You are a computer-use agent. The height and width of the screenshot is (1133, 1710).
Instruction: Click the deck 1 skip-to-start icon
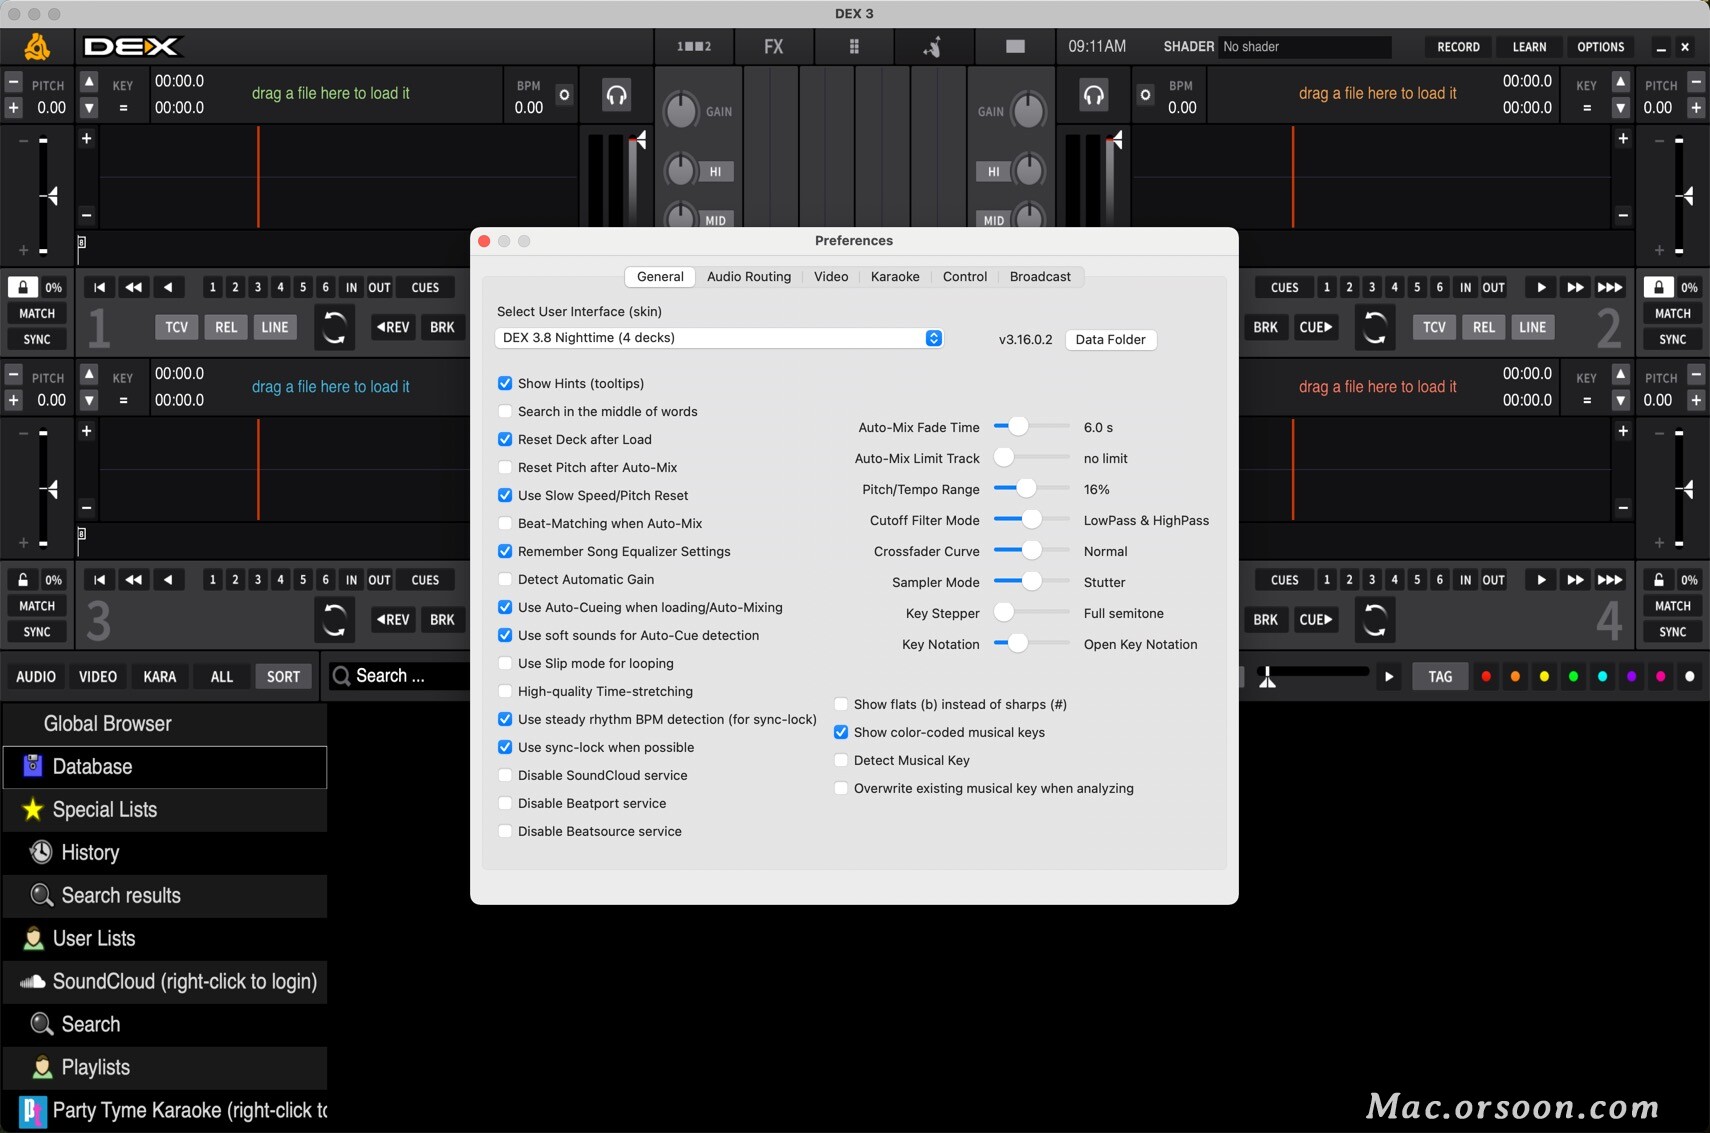[x=99, y=287]
